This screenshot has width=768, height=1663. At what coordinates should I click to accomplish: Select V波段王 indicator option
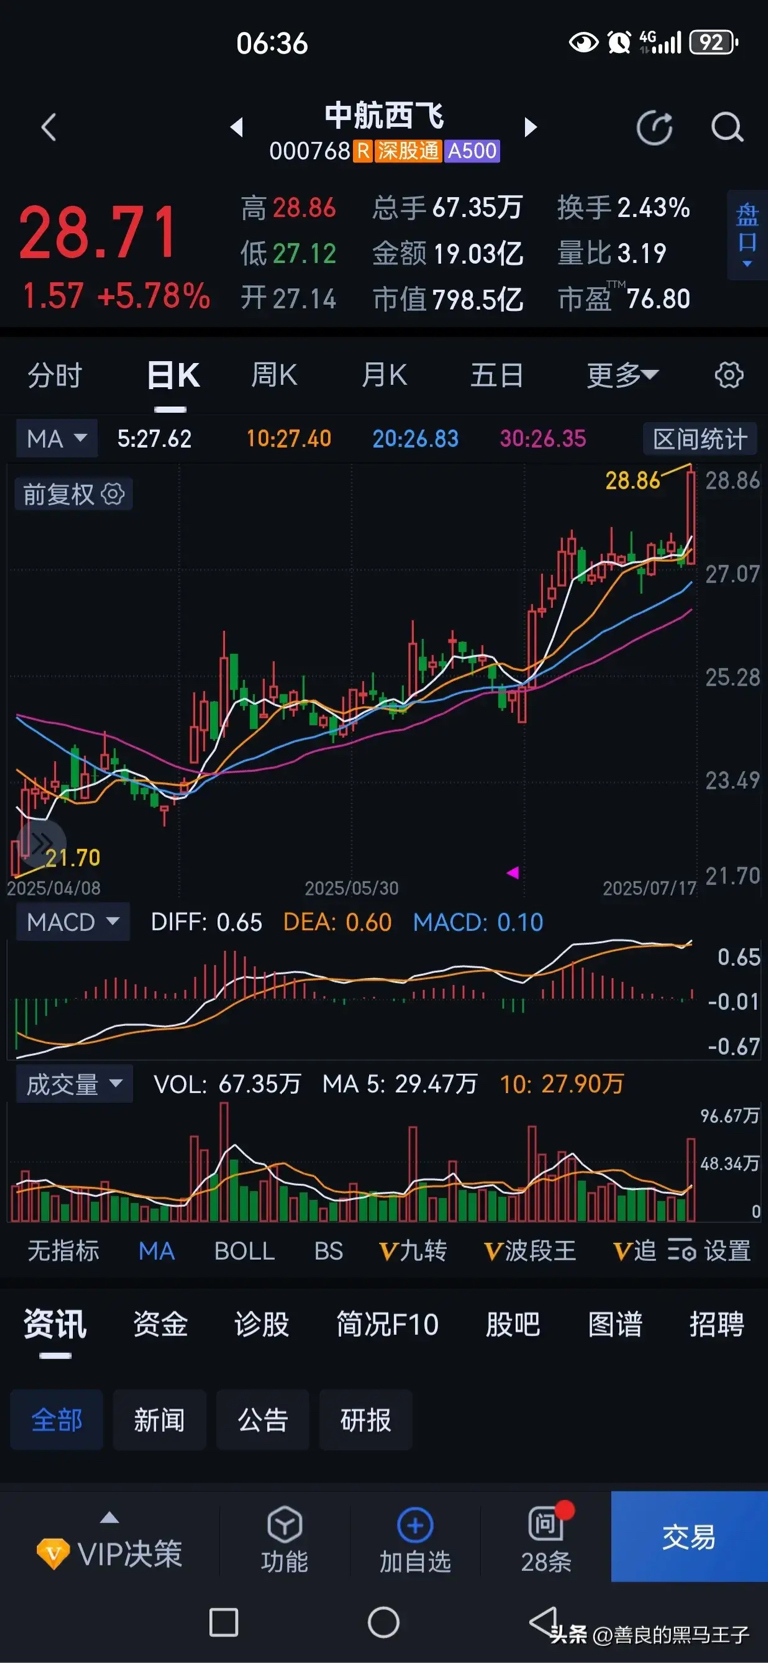click(x=530, y=1250)
